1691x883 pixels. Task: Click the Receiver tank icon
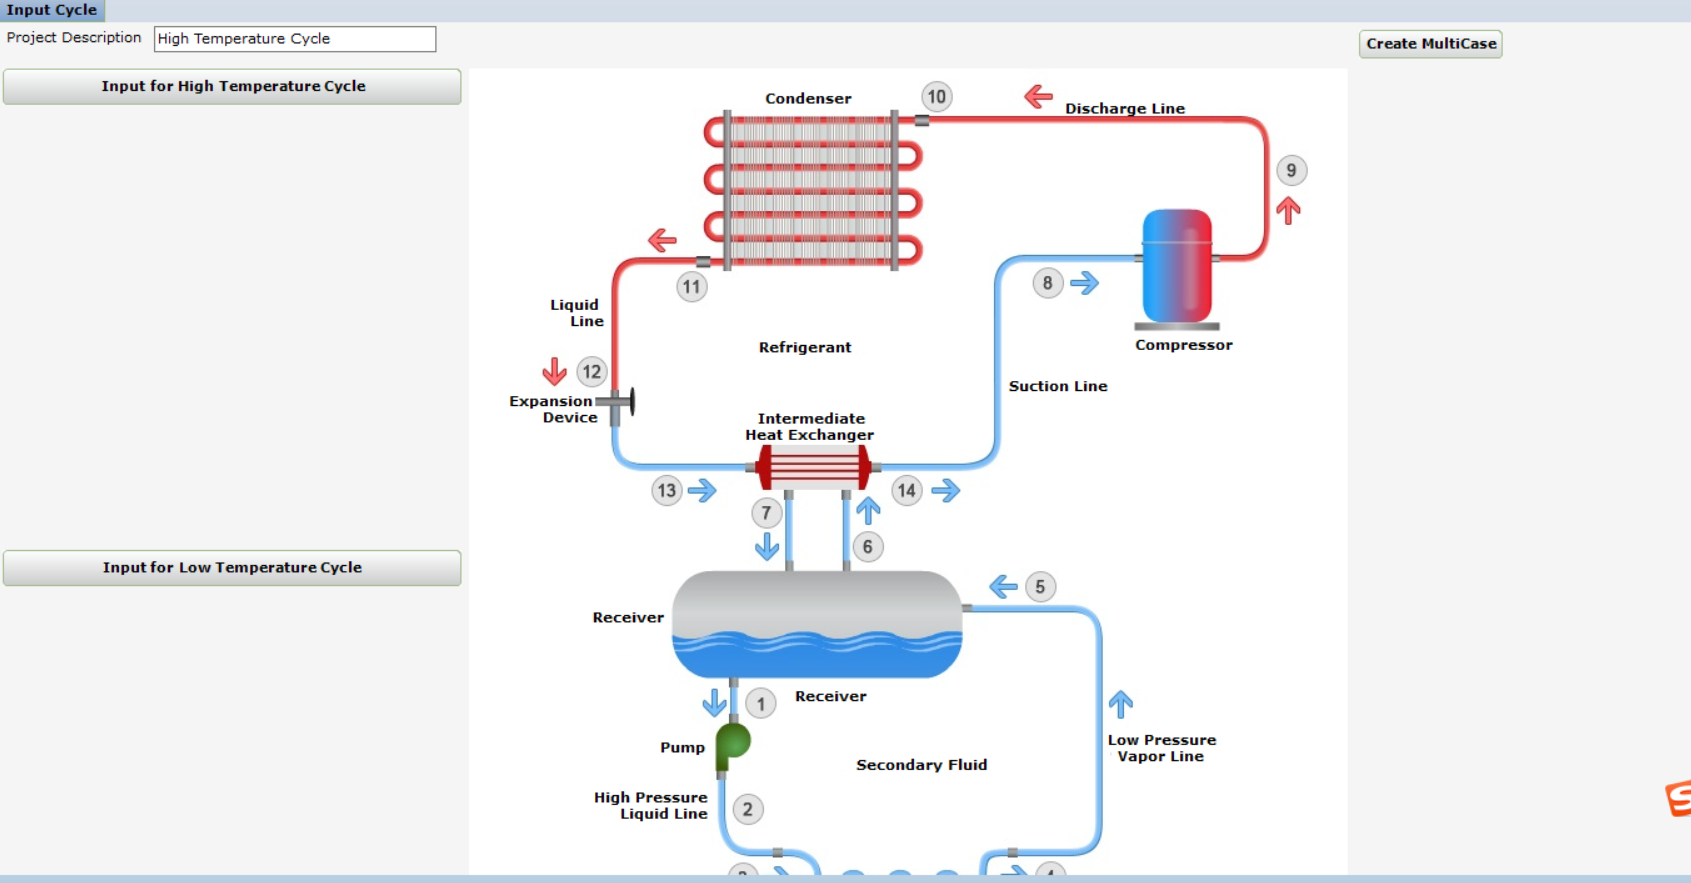click(x=817, y=624)
